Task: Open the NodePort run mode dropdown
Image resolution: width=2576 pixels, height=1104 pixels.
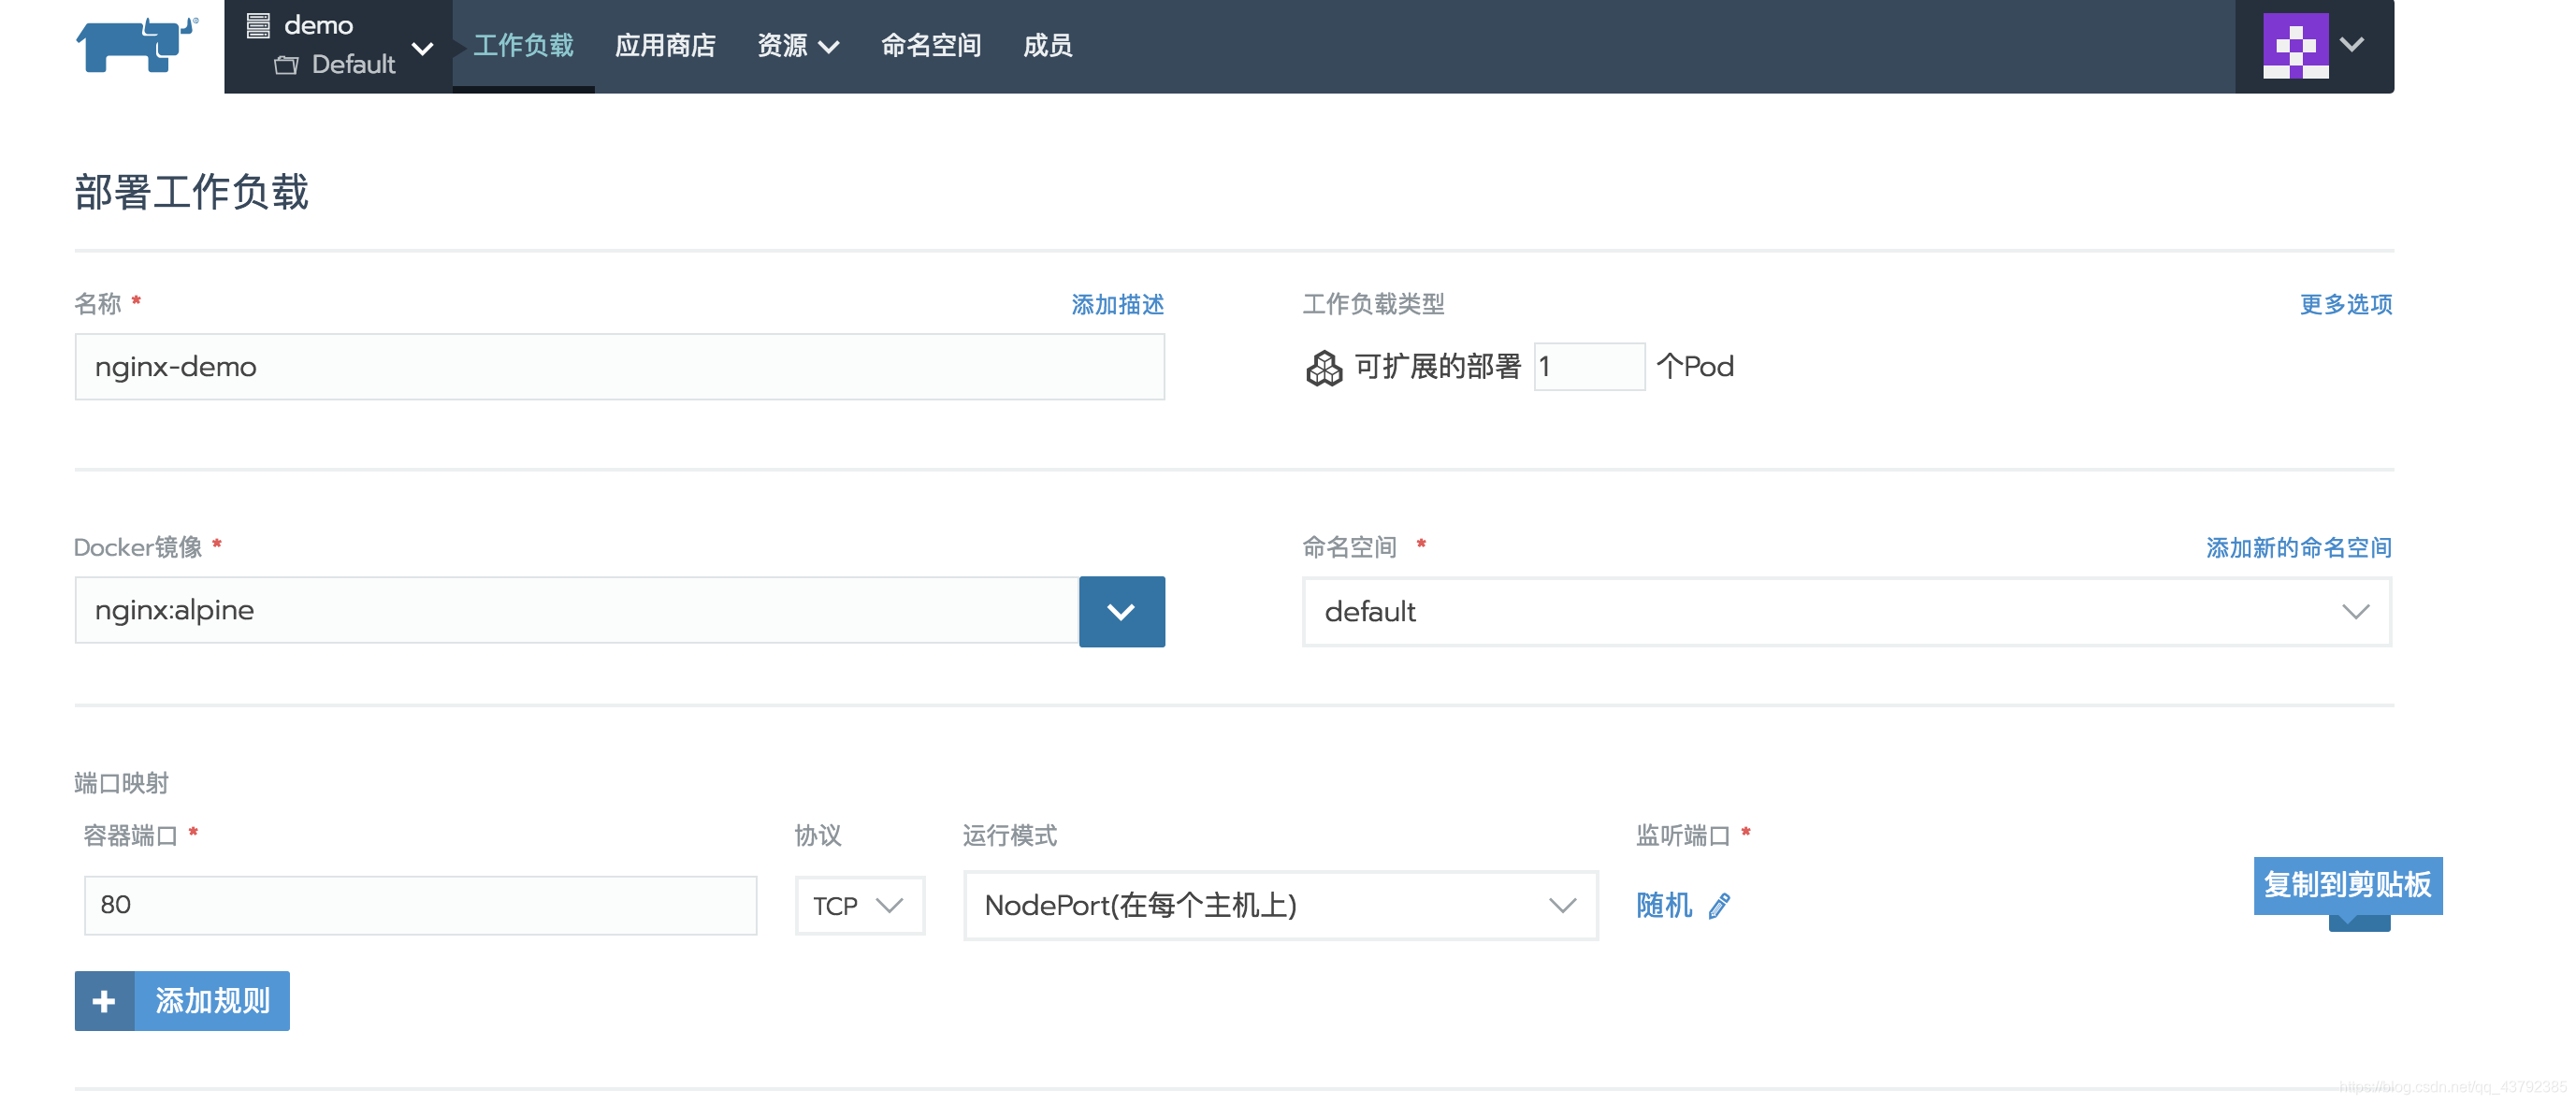Action: [x=1280, y=906]
